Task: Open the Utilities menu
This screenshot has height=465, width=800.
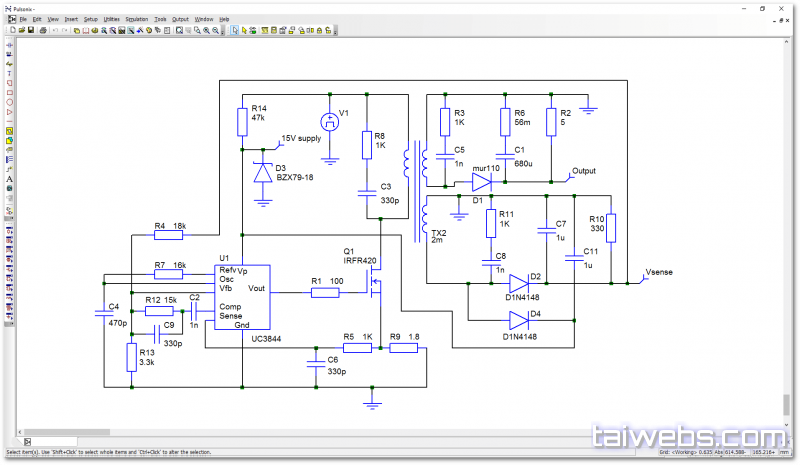Action: pyautogui.click(x=111, y=19)
